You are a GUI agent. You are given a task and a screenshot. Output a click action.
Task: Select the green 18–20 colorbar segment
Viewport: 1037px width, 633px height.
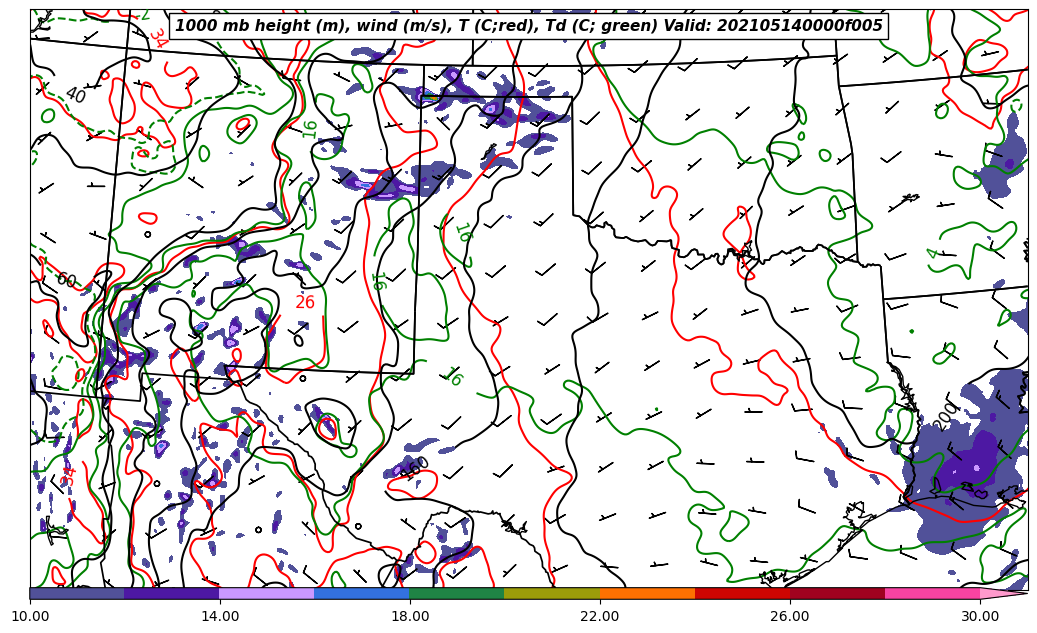tap(457, 593)
